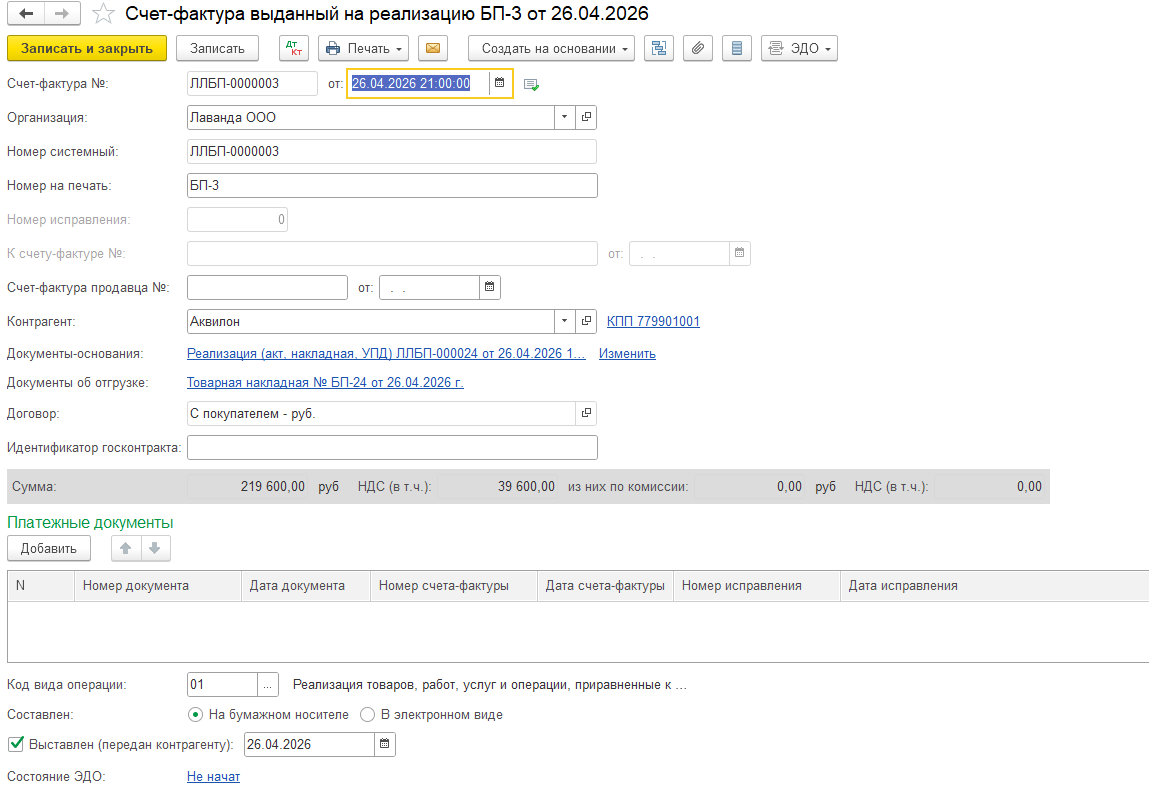The width and height of the screenshot is (1149, 794).
Task: Open attached files with the paperclip icon
Action: 698,48
